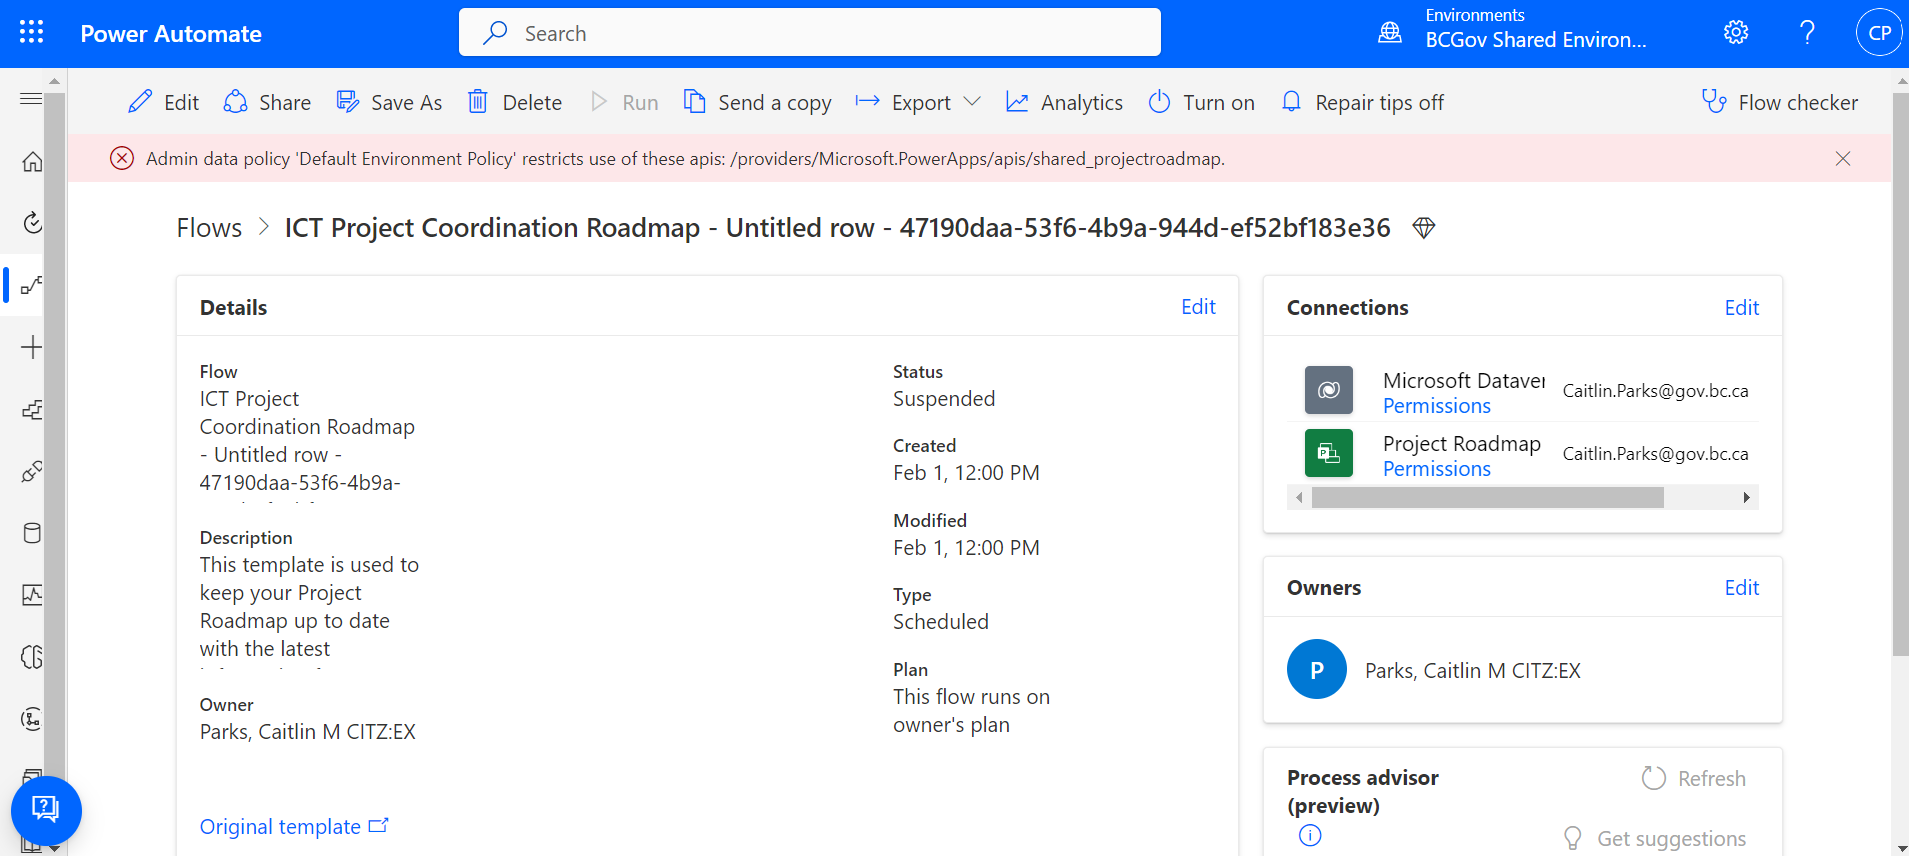Image resolution: width=1909 pixels, height=856 pixels.
Task: Click the Connections horizontal scrollbar thumb
Action: coord(1488,497)
